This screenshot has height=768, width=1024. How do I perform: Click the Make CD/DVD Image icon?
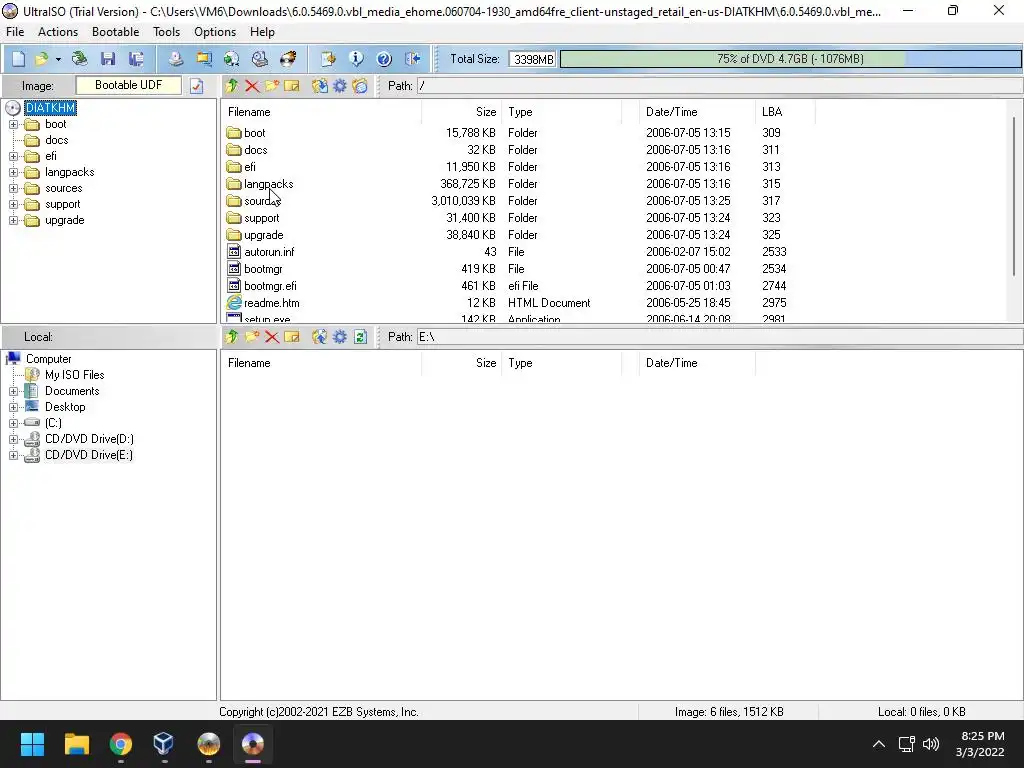click(175, 59)
